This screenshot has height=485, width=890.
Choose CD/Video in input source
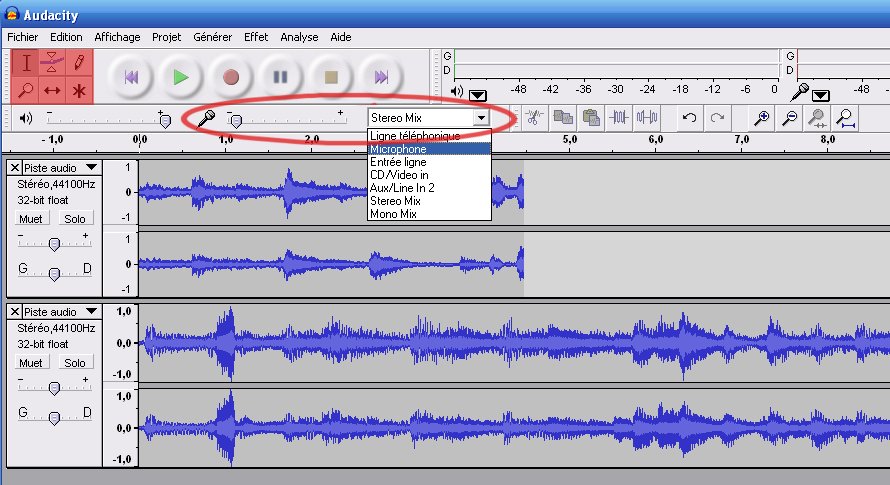tap(429, 175)
